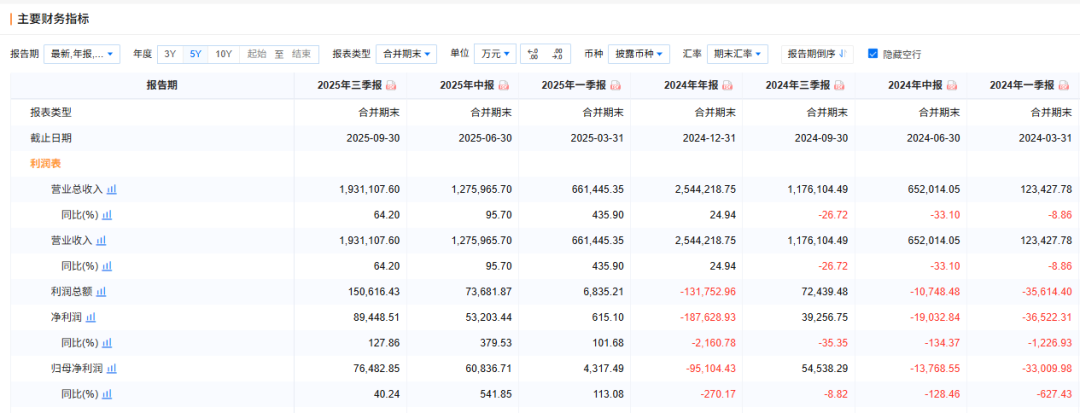Click 利润表 section label

tap(44, 164)
